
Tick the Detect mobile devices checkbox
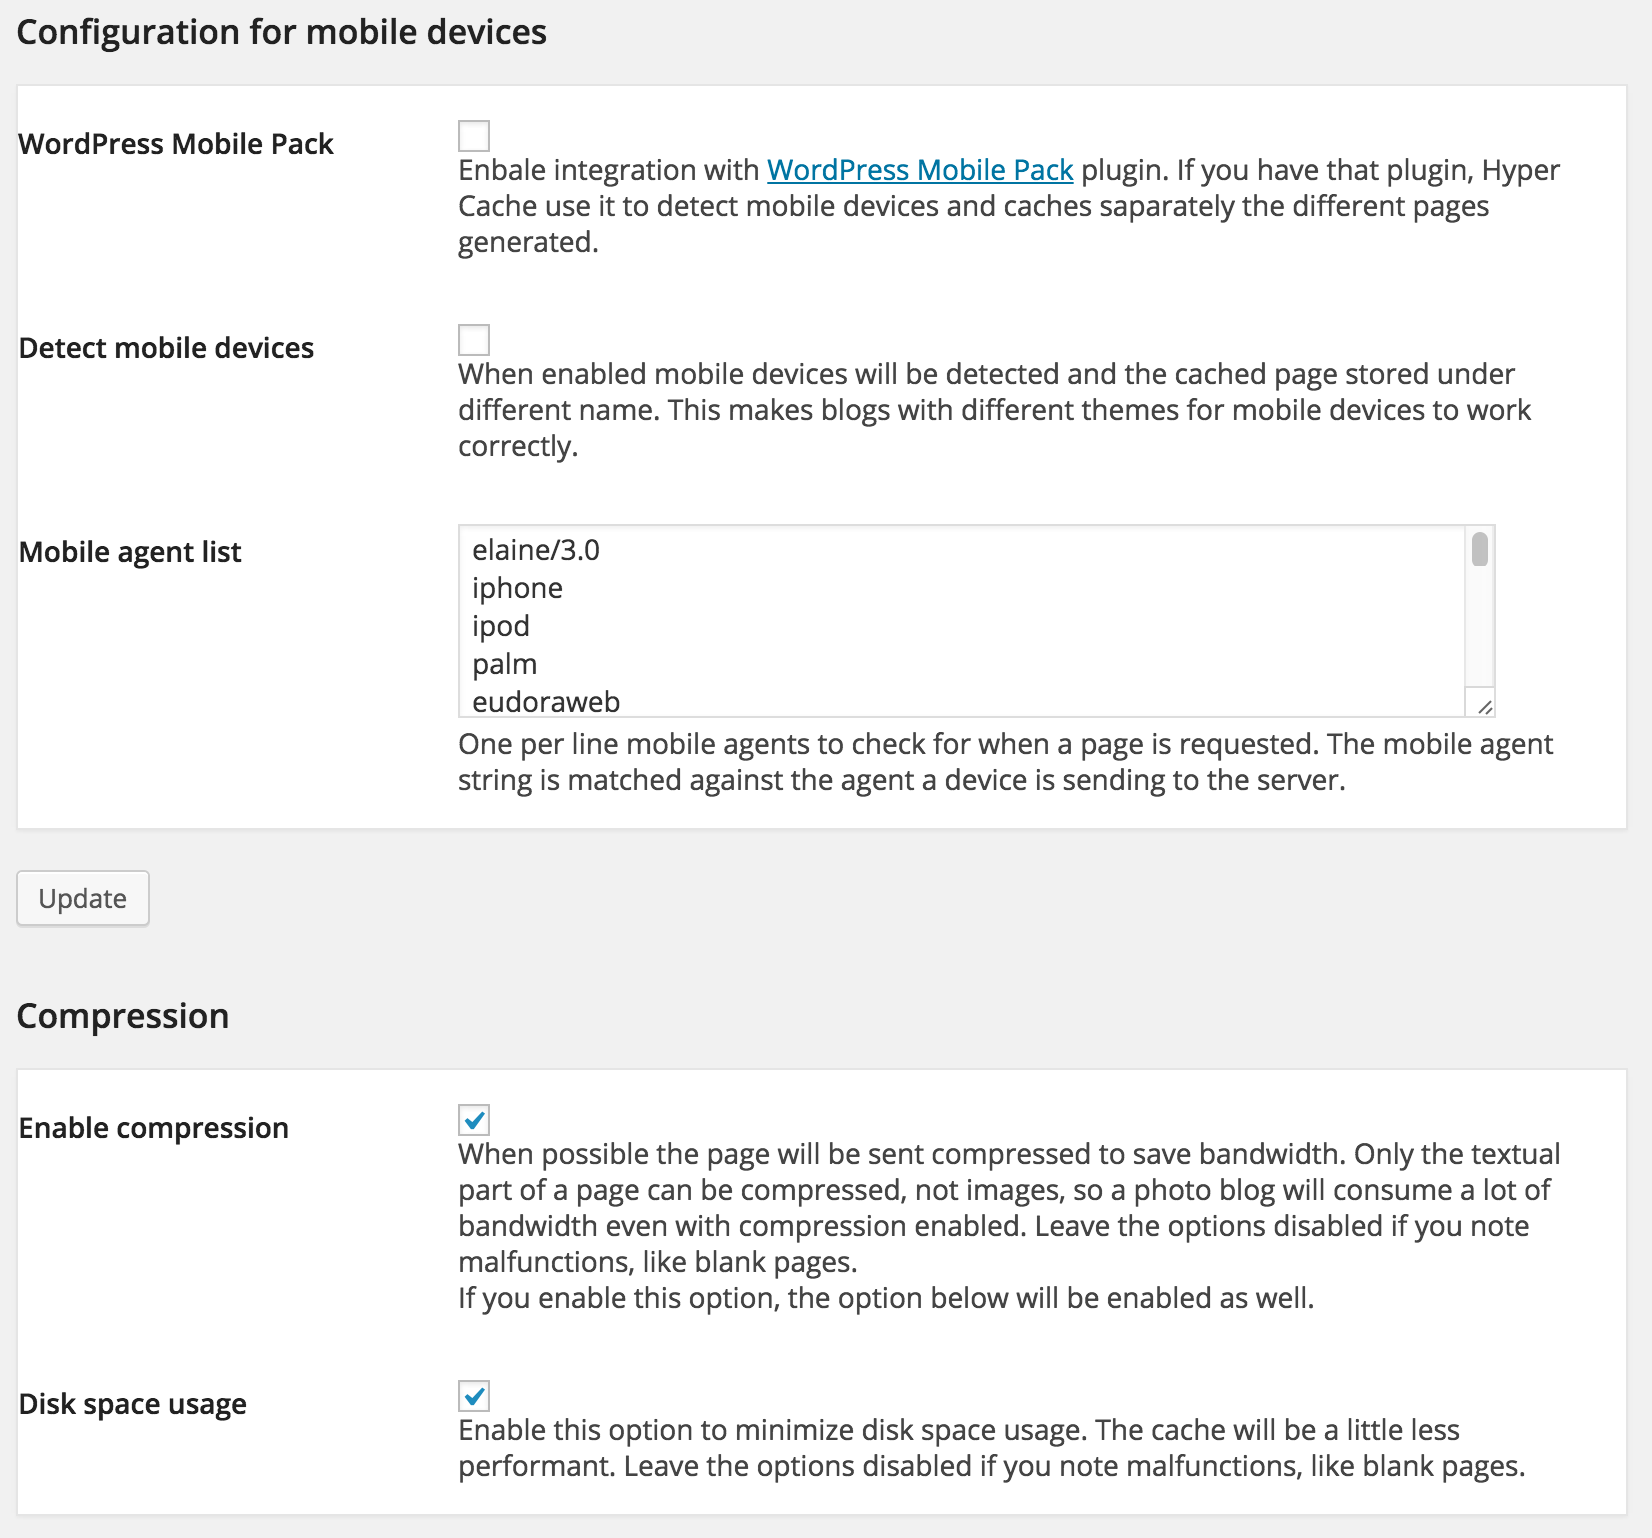pos(474,340)
